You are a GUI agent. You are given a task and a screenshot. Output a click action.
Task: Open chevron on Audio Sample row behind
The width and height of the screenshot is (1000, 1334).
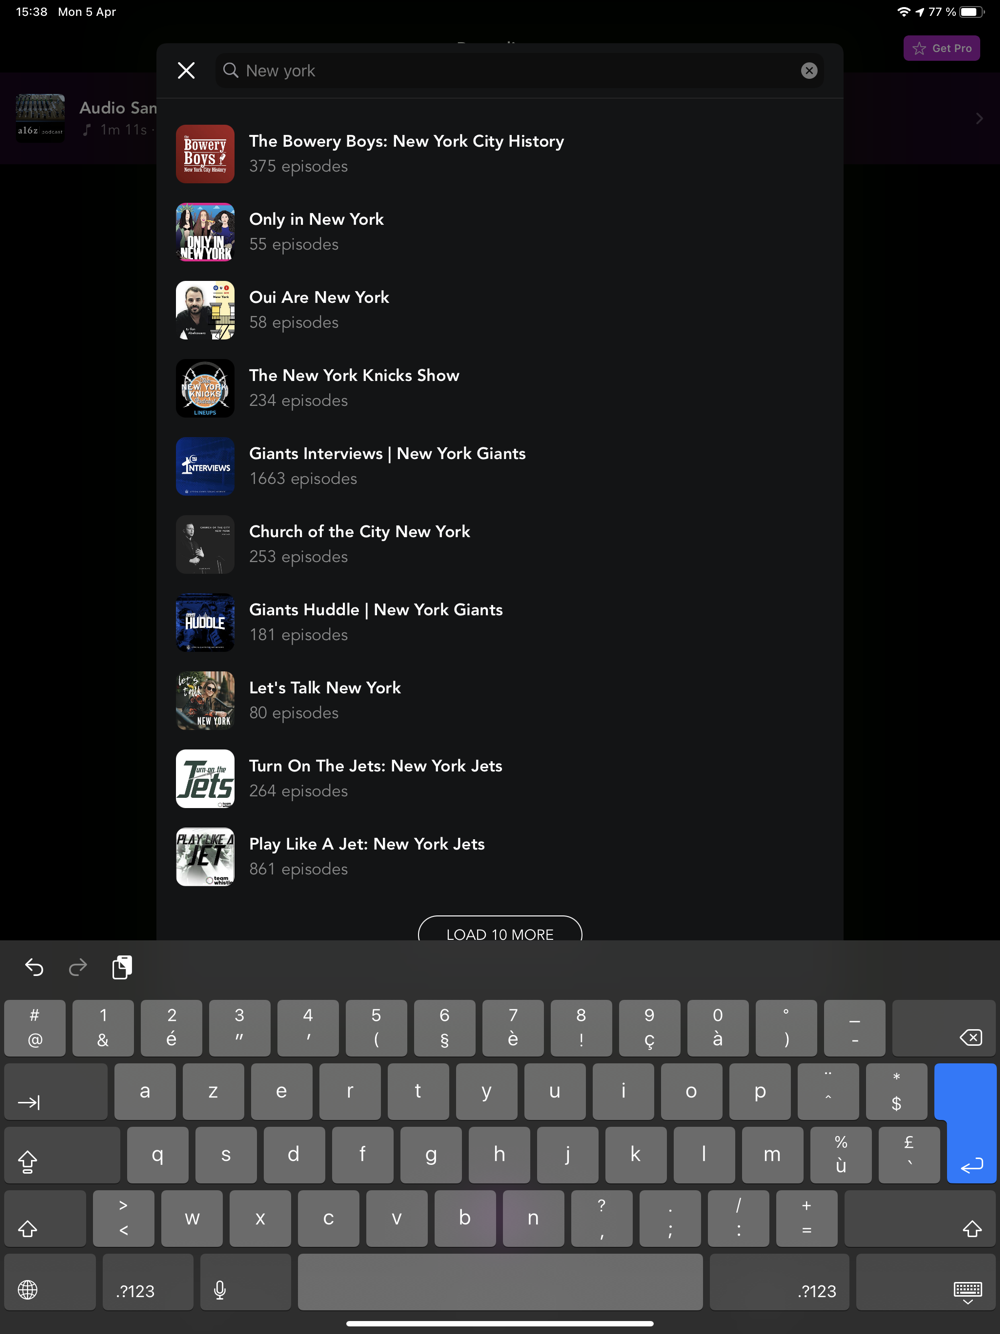coord(979,118)
